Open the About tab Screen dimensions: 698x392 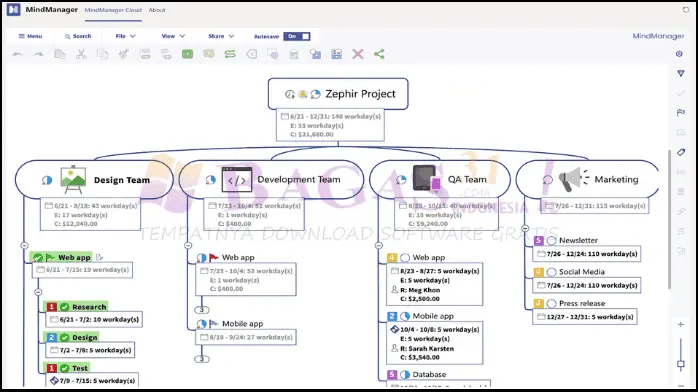click(157, 10)
